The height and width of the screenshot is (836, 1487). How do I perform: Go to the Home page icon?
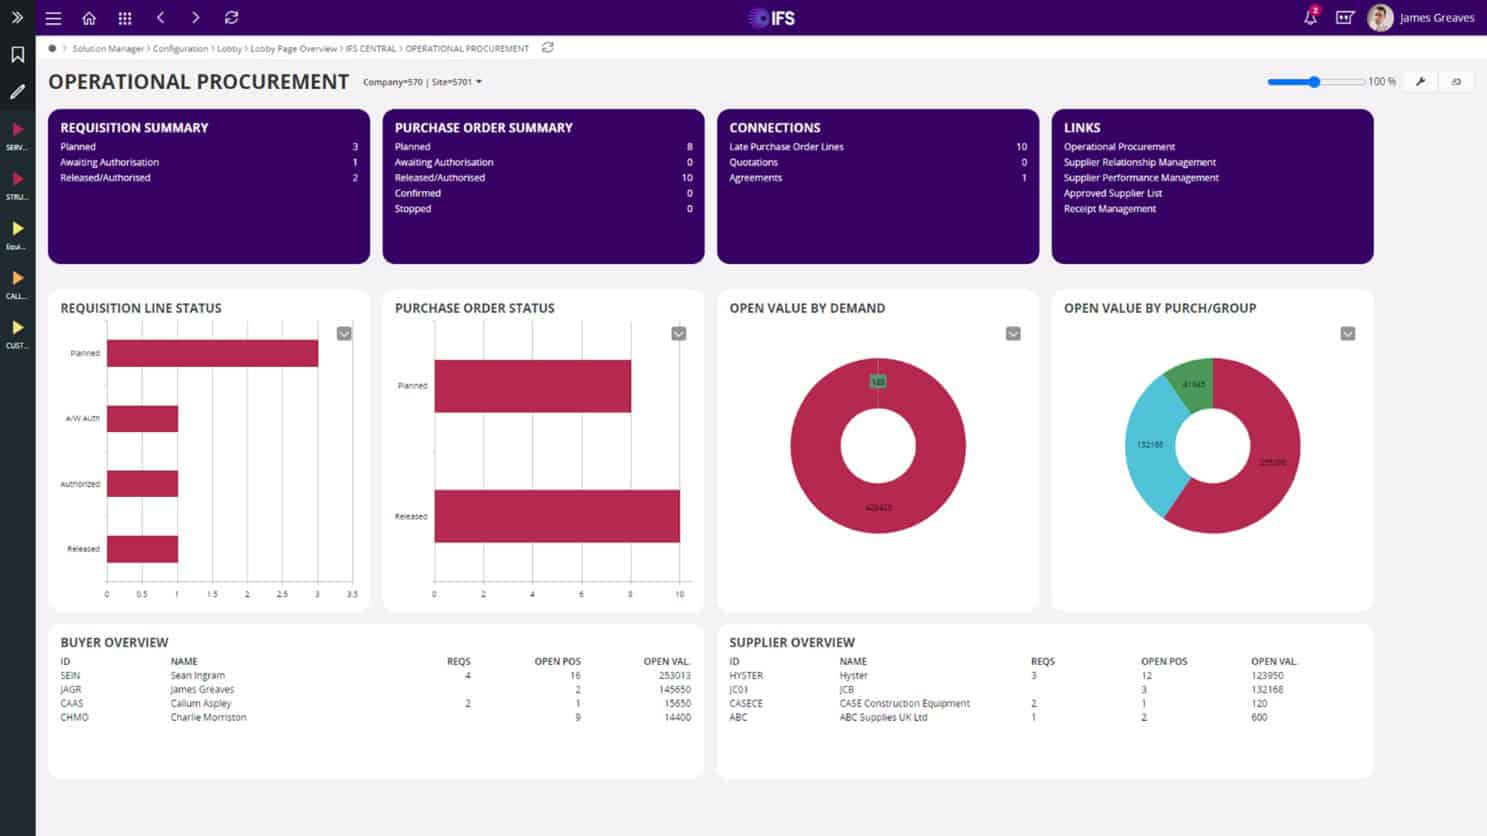click(89, 18)
